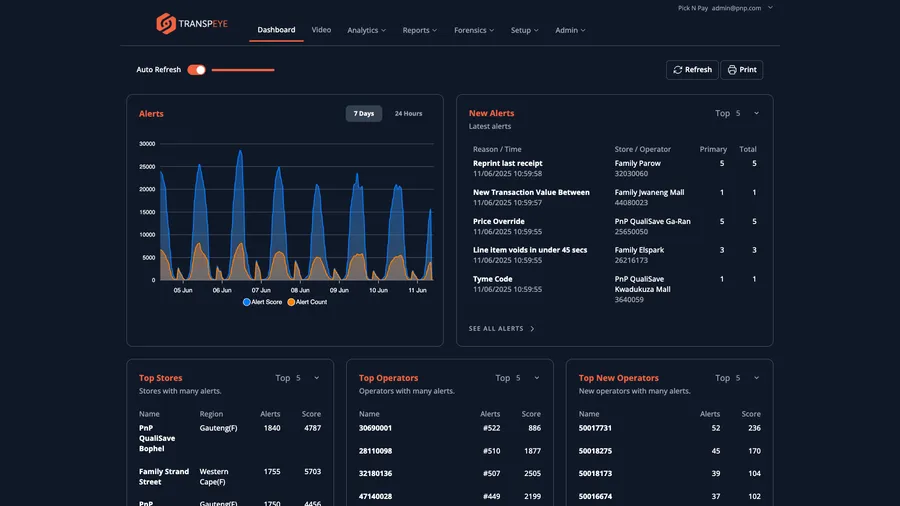Click the 'Reason / Time' column header

pyautogui.click(x=497, y=149)
